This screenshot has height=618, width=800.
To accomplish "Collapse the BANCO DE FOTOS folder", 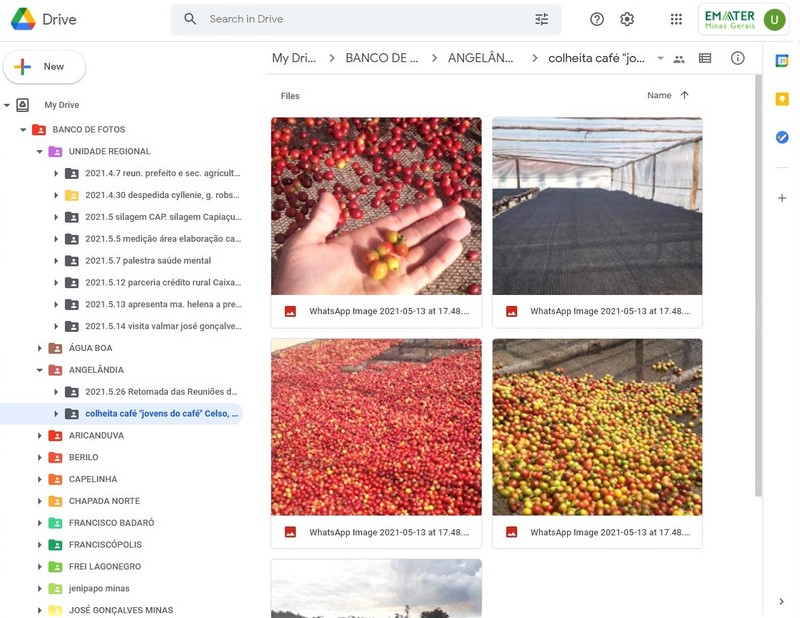I will [23, 130].
